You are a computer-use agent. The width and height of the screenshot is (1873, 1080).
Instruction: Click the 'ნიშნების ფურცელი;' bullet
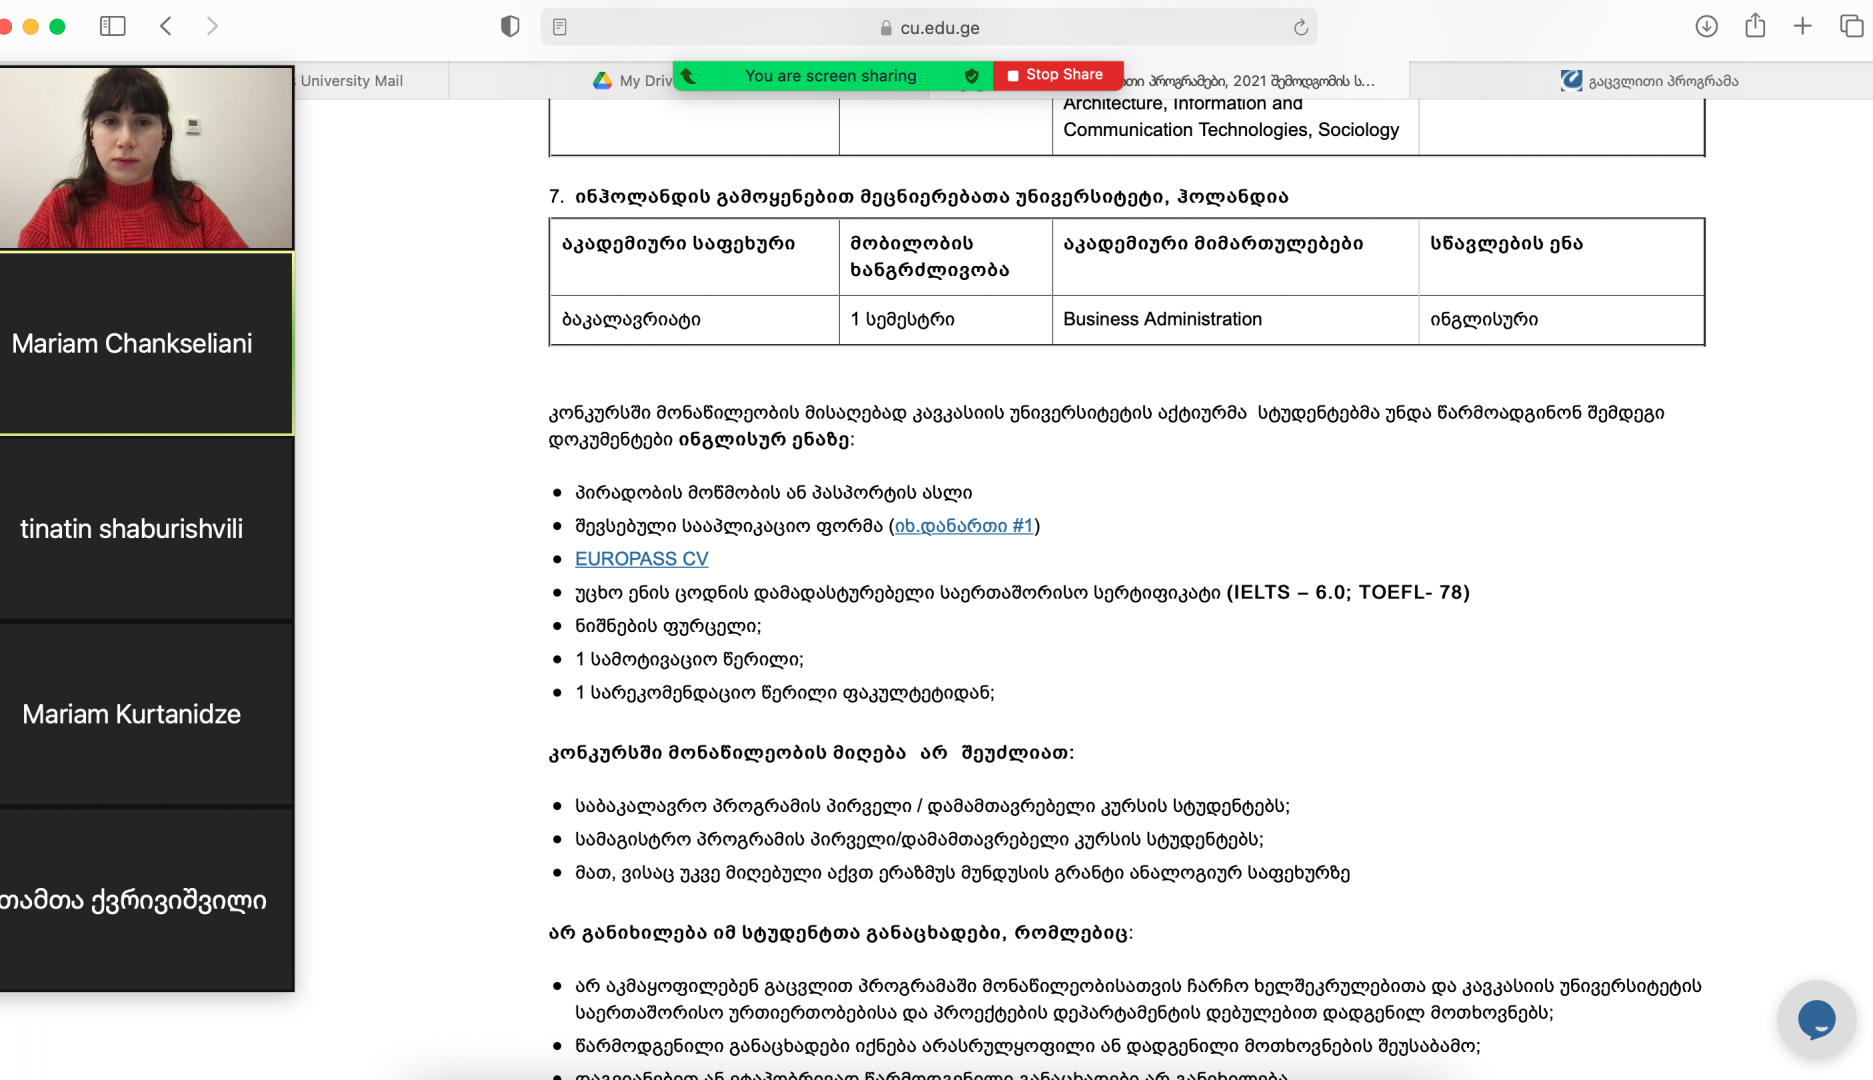pos(668,626)
